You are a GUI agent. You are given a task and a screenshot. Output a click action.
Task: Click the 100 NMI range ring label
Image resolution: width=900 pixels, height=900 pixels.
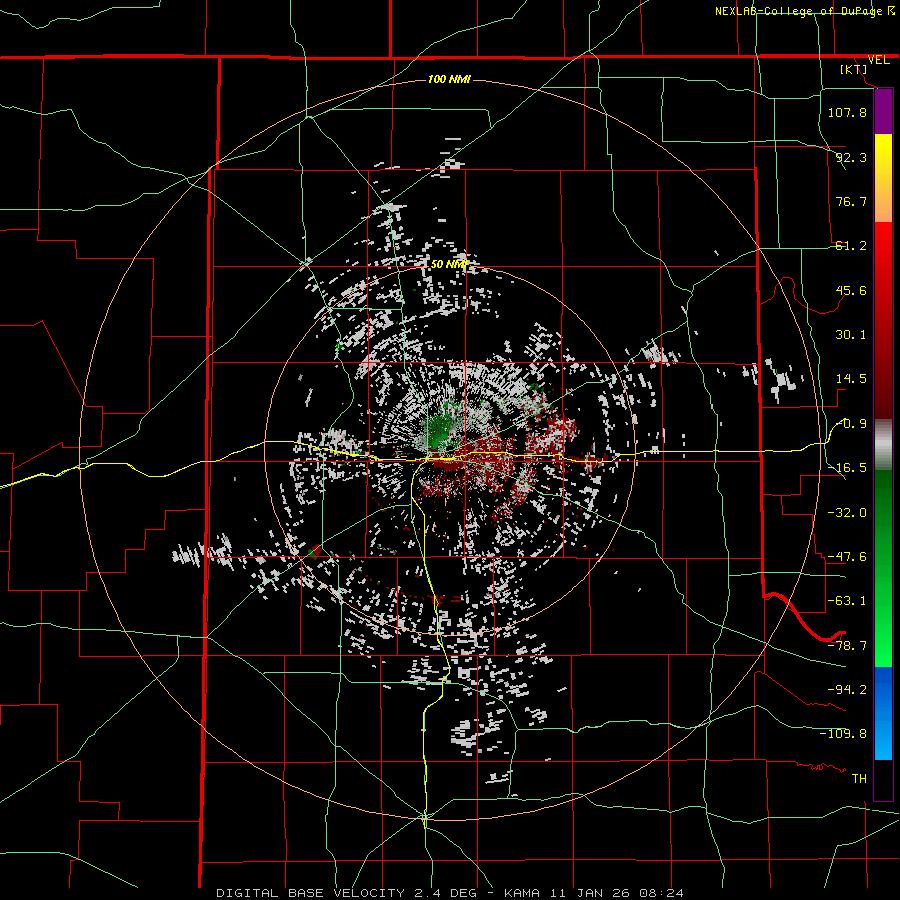(x=449, y=79)
